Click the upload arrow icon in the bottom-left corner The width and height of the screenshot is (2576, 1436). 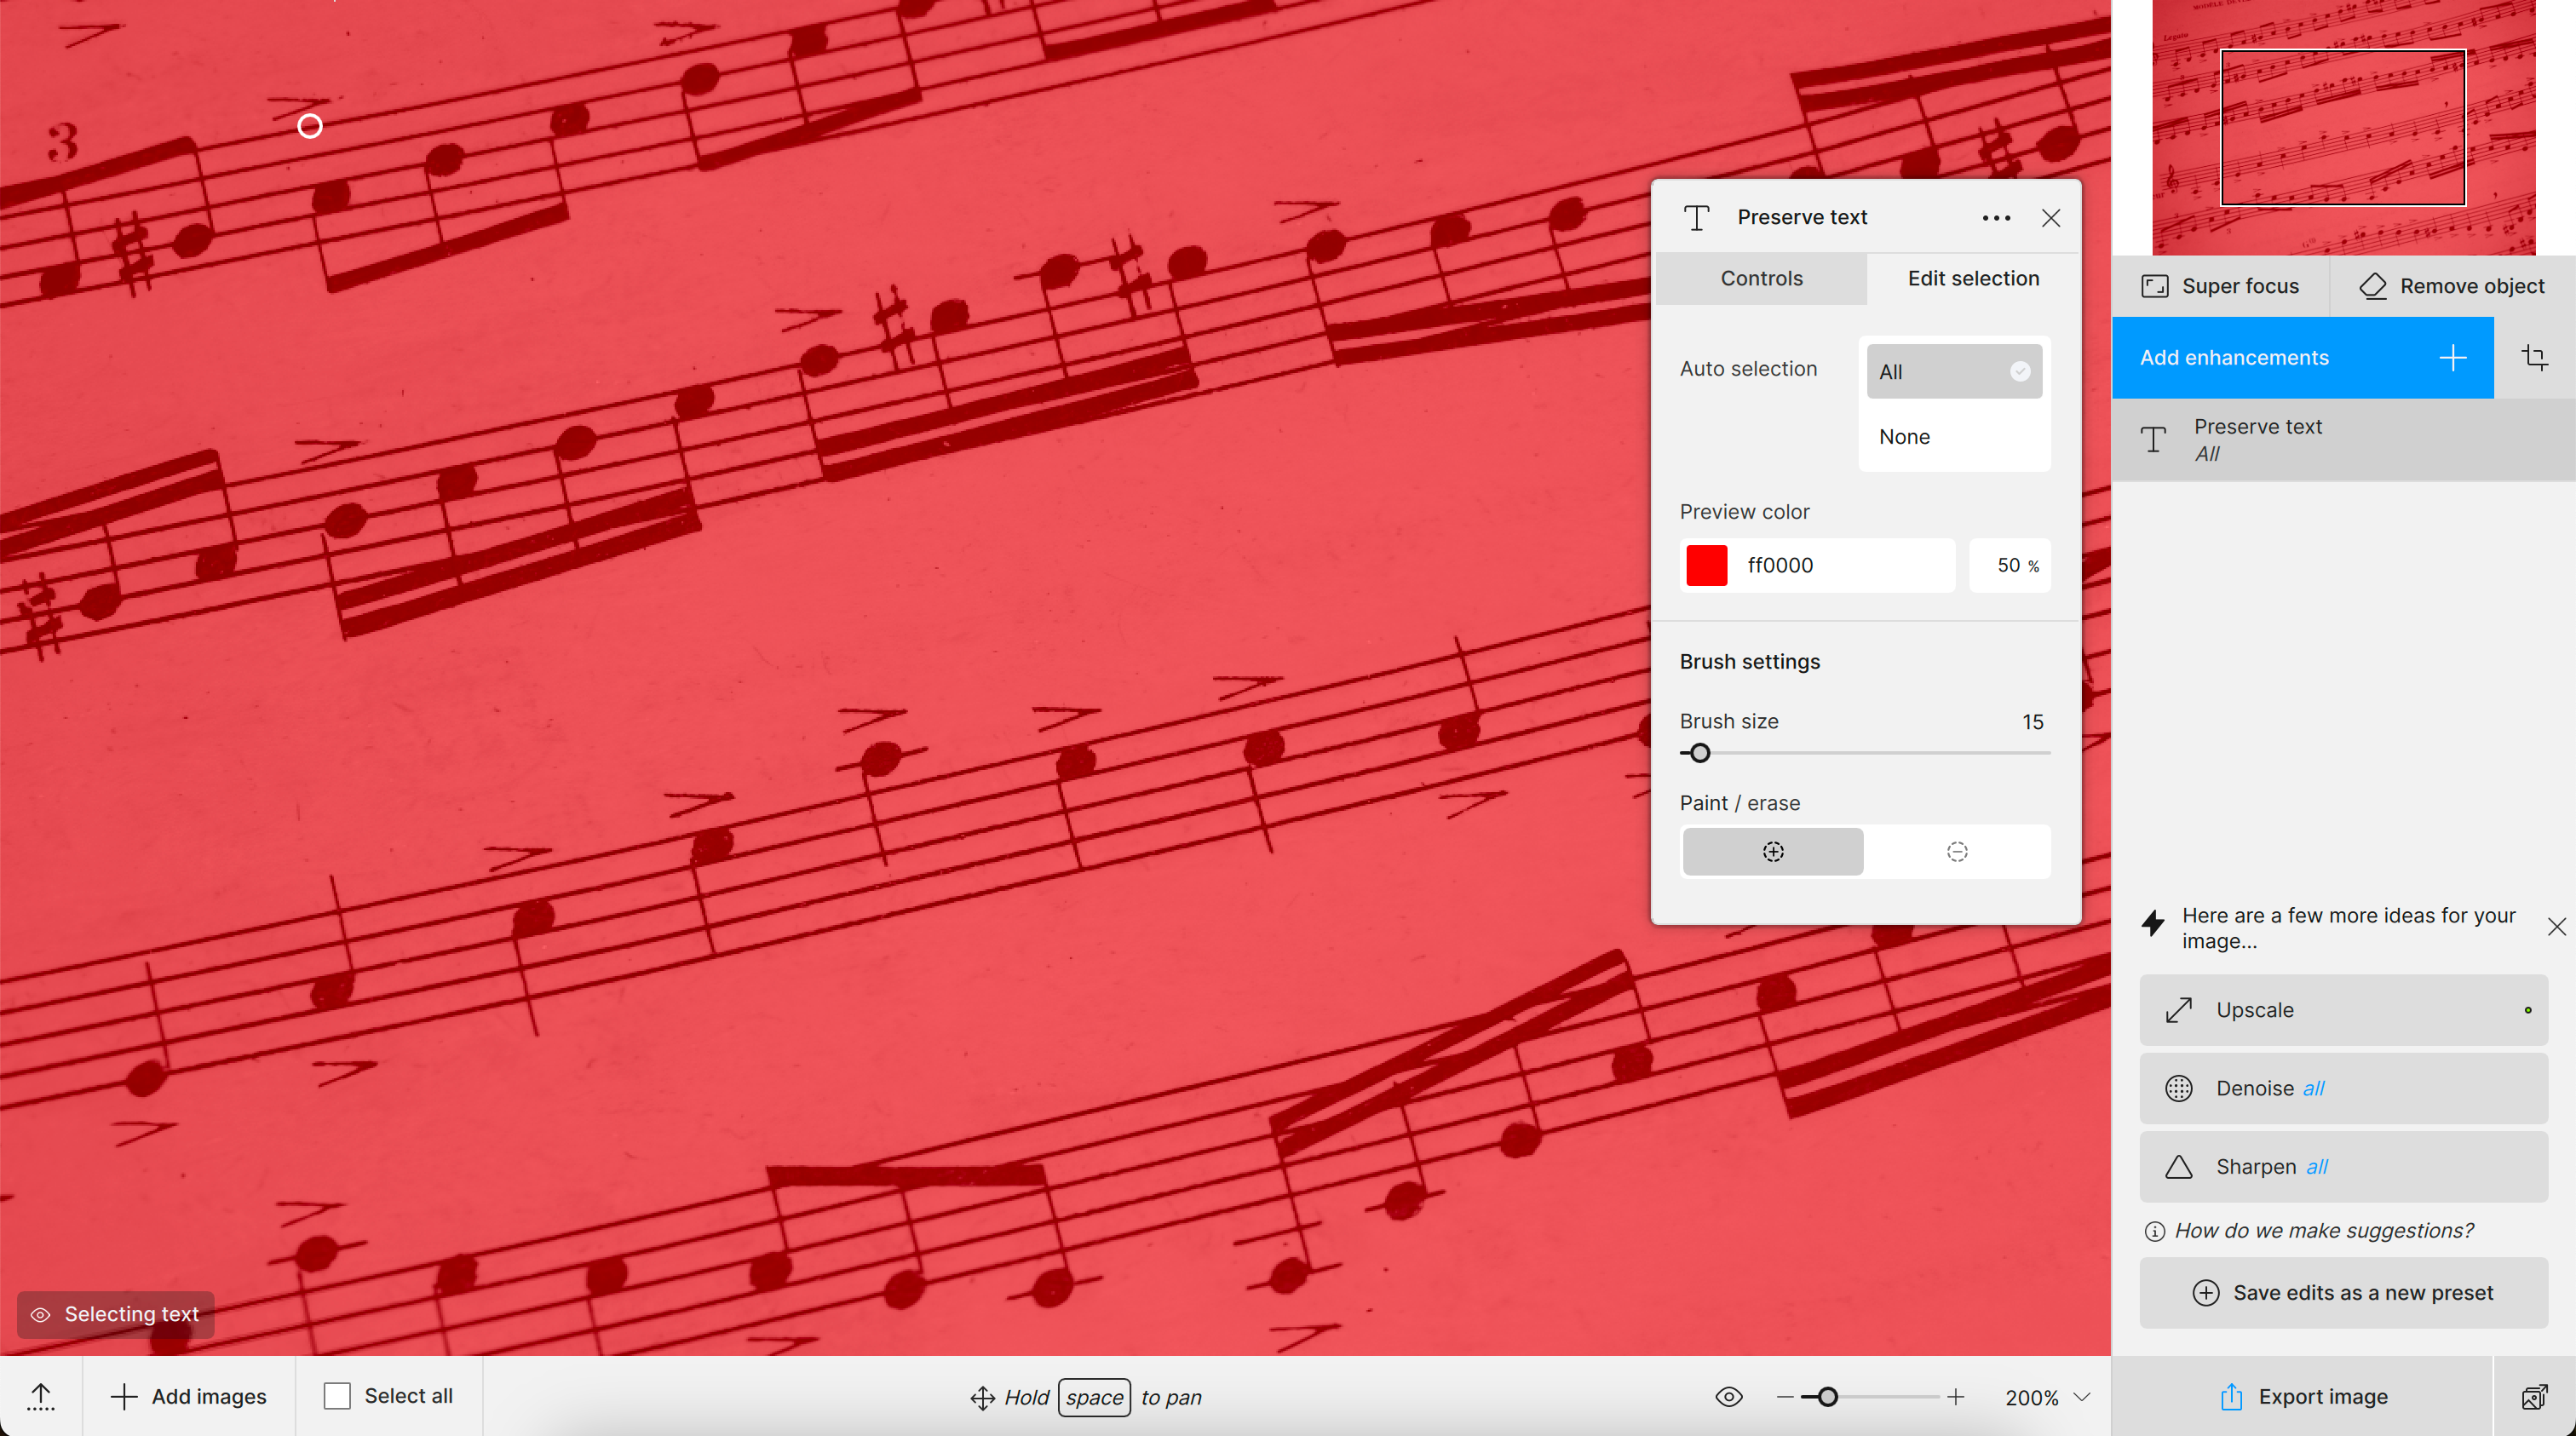(x=41, y=1396)
